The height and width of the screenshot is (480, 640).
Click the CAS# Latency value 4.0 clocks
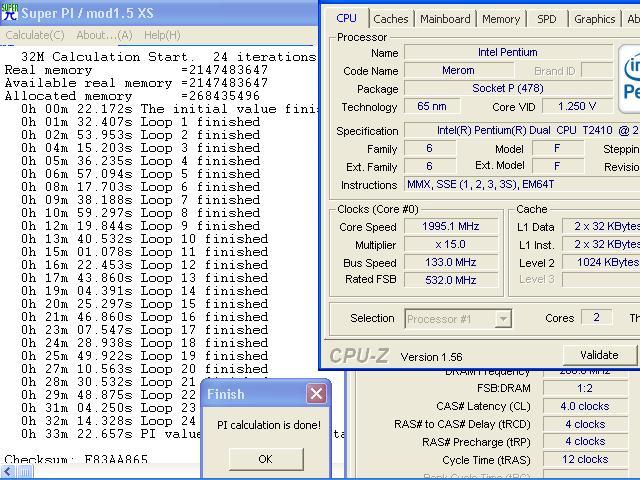click(x=585, y=406)
